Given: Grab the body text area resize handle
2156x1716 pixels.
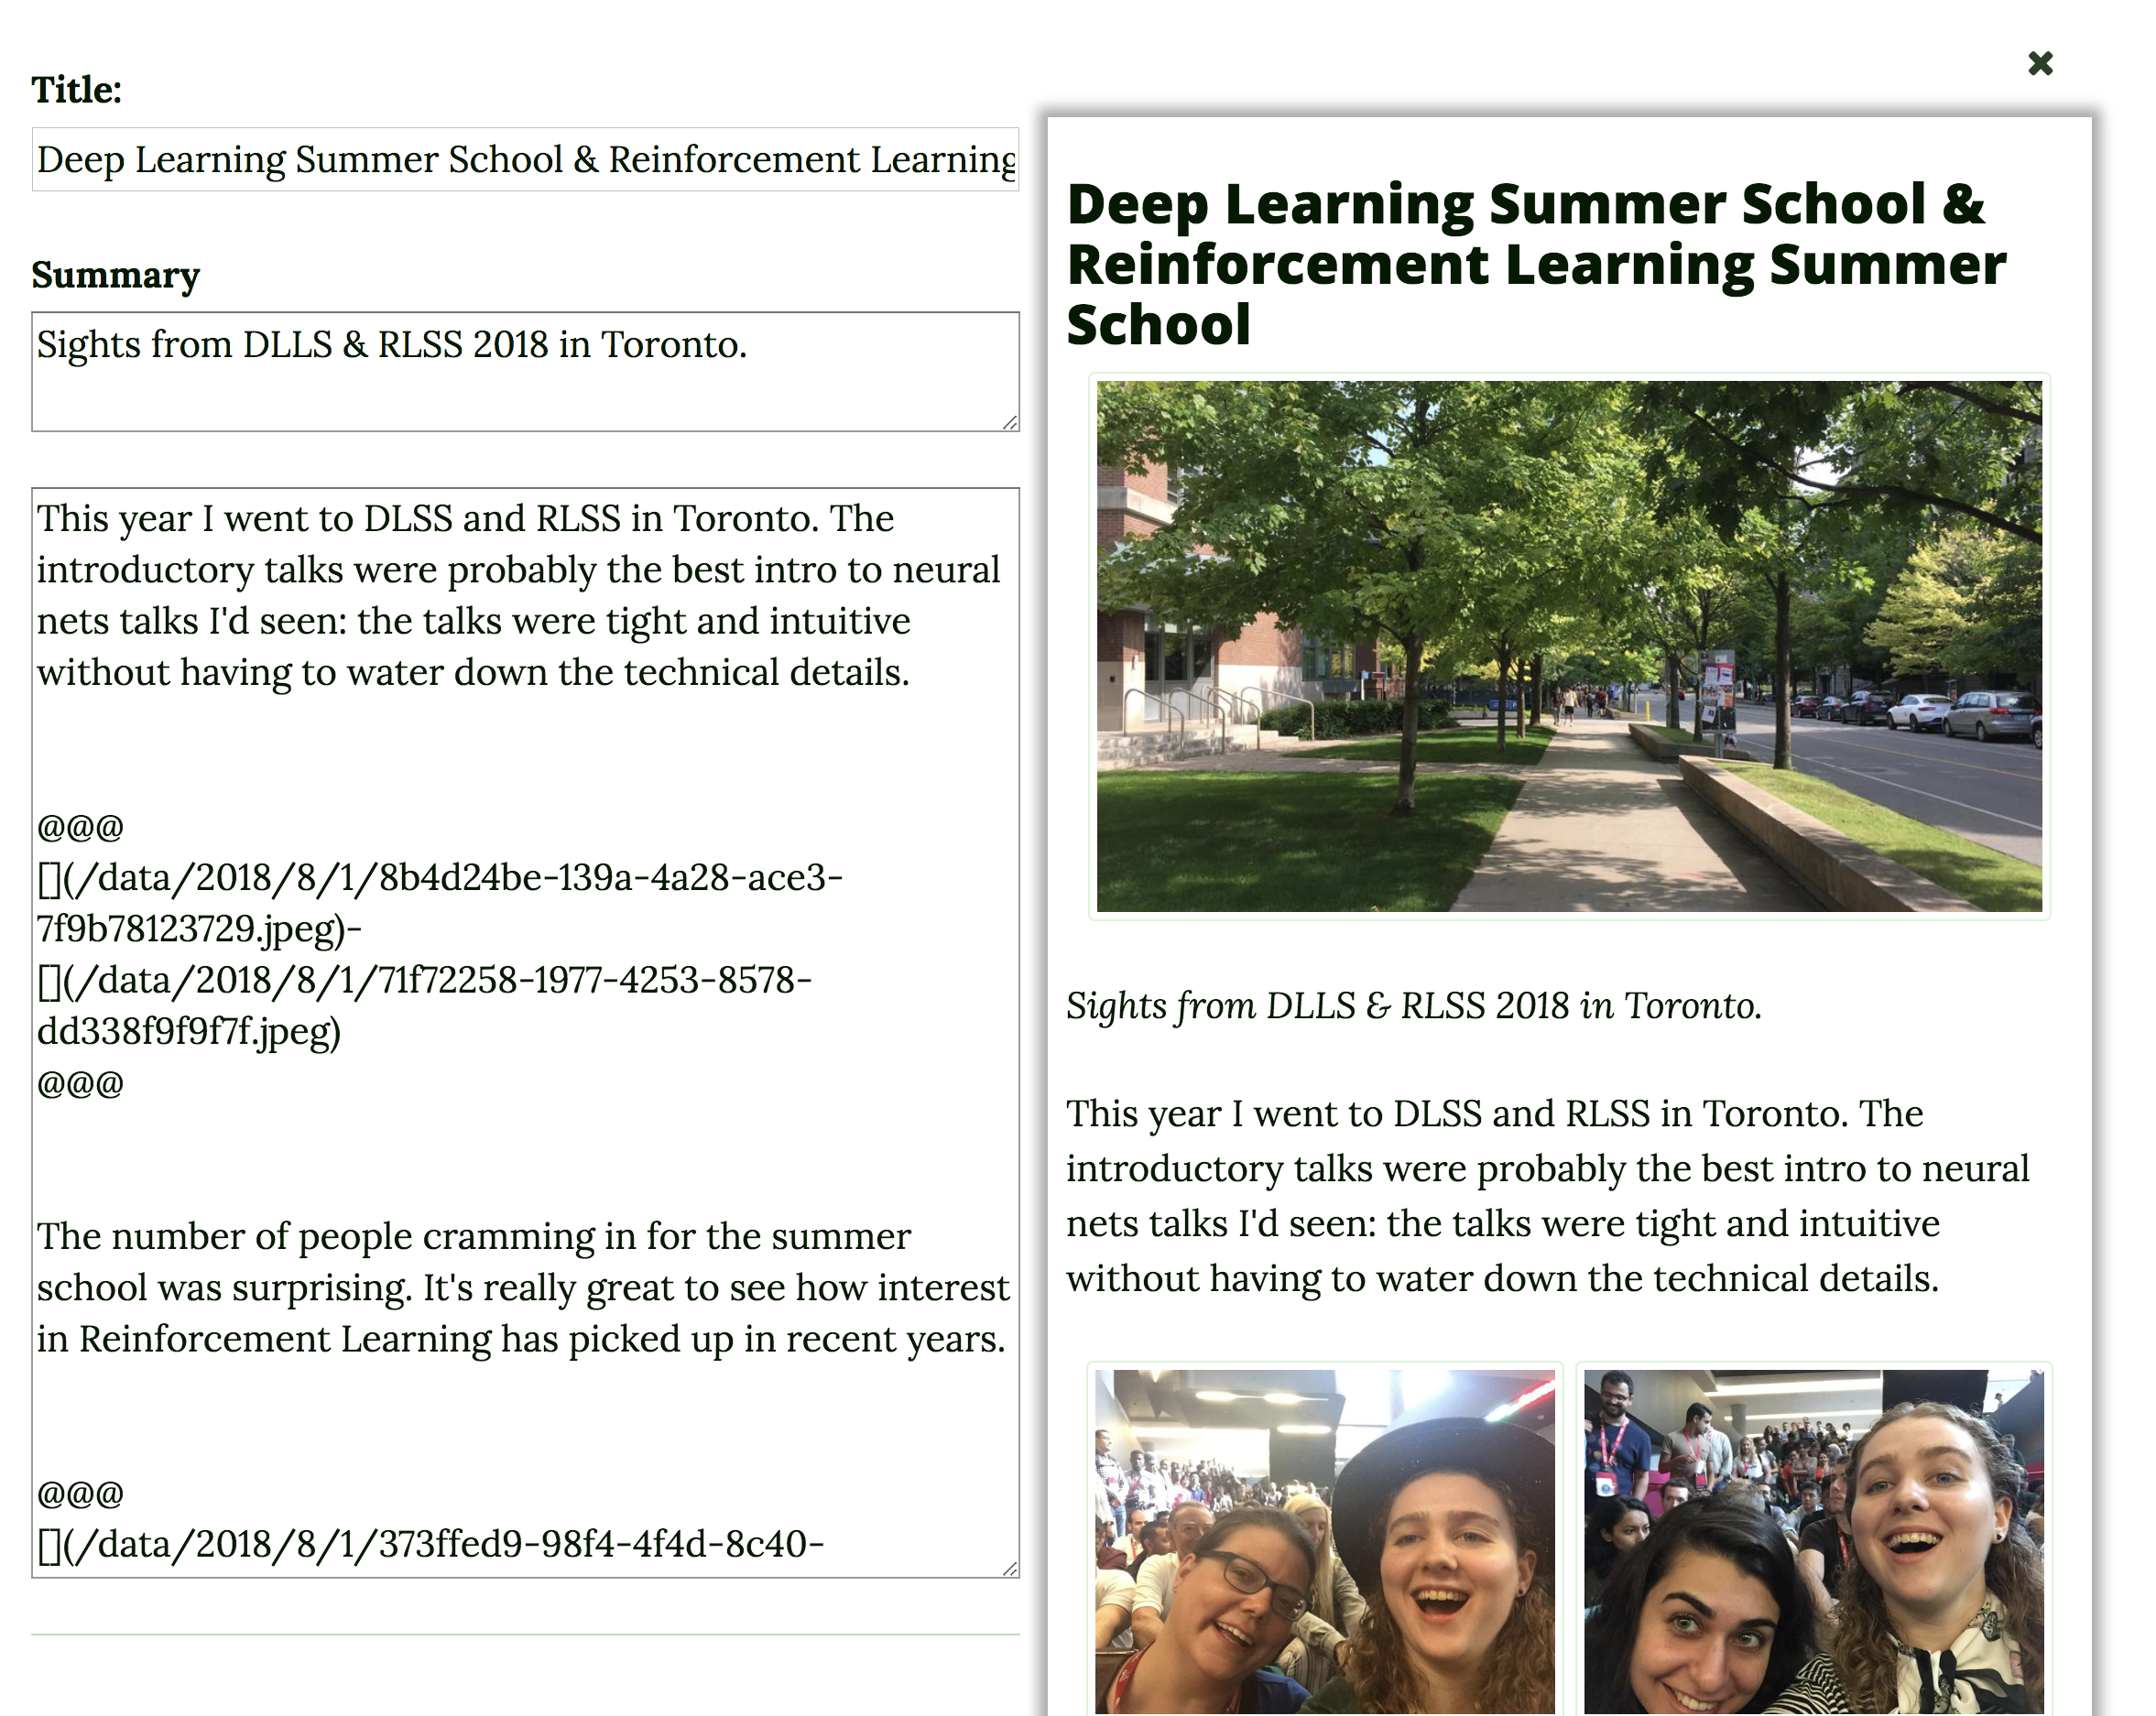Looking at the screenshot, I should click(x=1010, y=1569).
